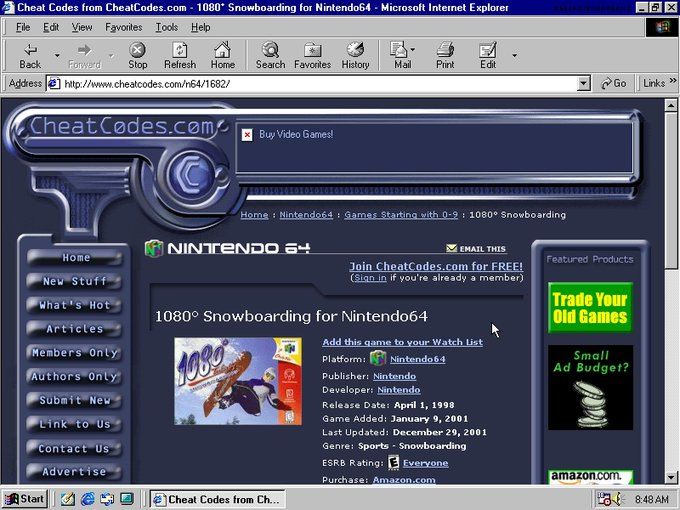
Task: Click the What's Hot sidebar button
Action: (x=74, y=305)
